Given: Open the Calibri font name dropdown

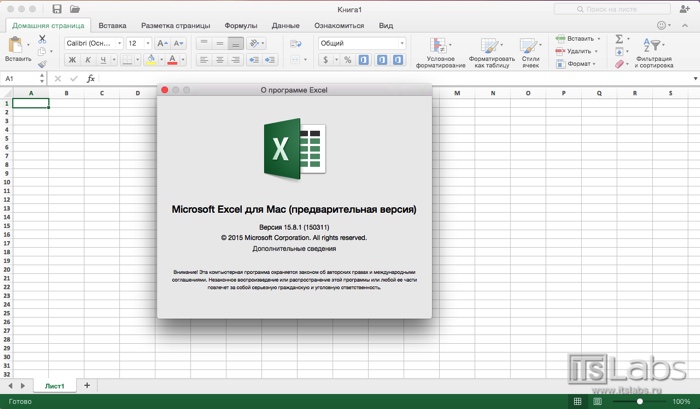Looking at the screenshot, I should click(x=120, y=43).
